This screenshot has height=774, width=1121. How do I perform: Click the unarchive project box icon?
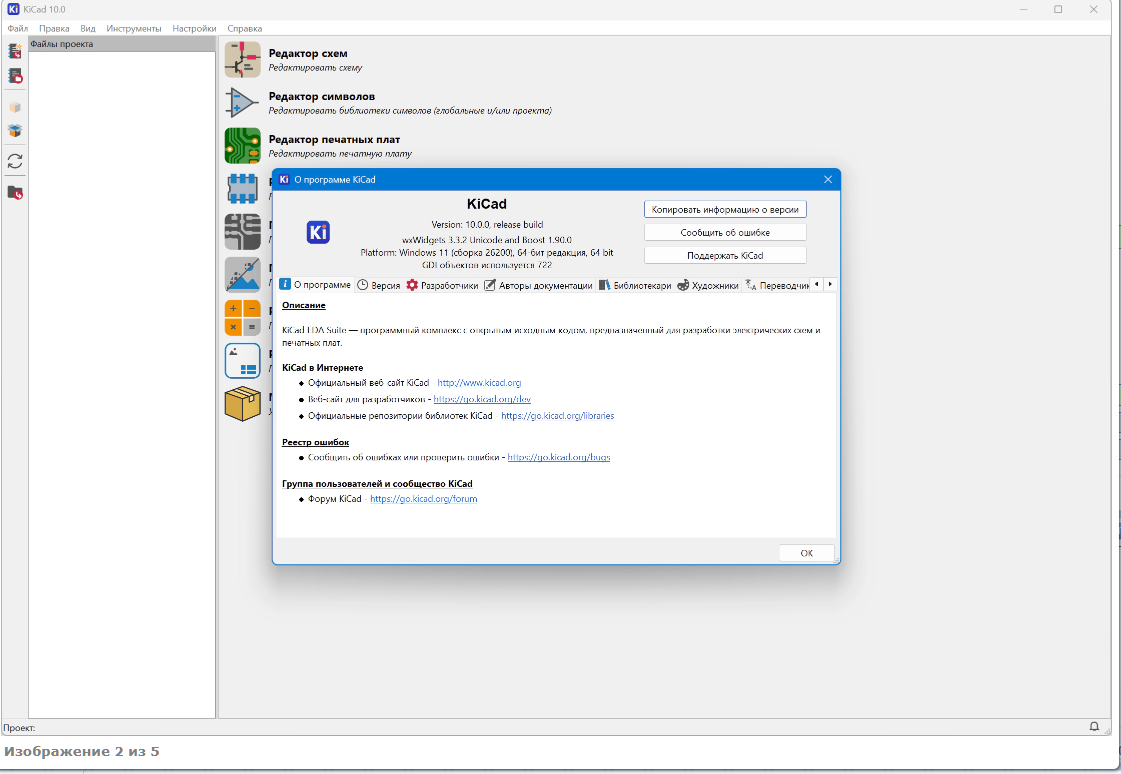coord(15,130)
